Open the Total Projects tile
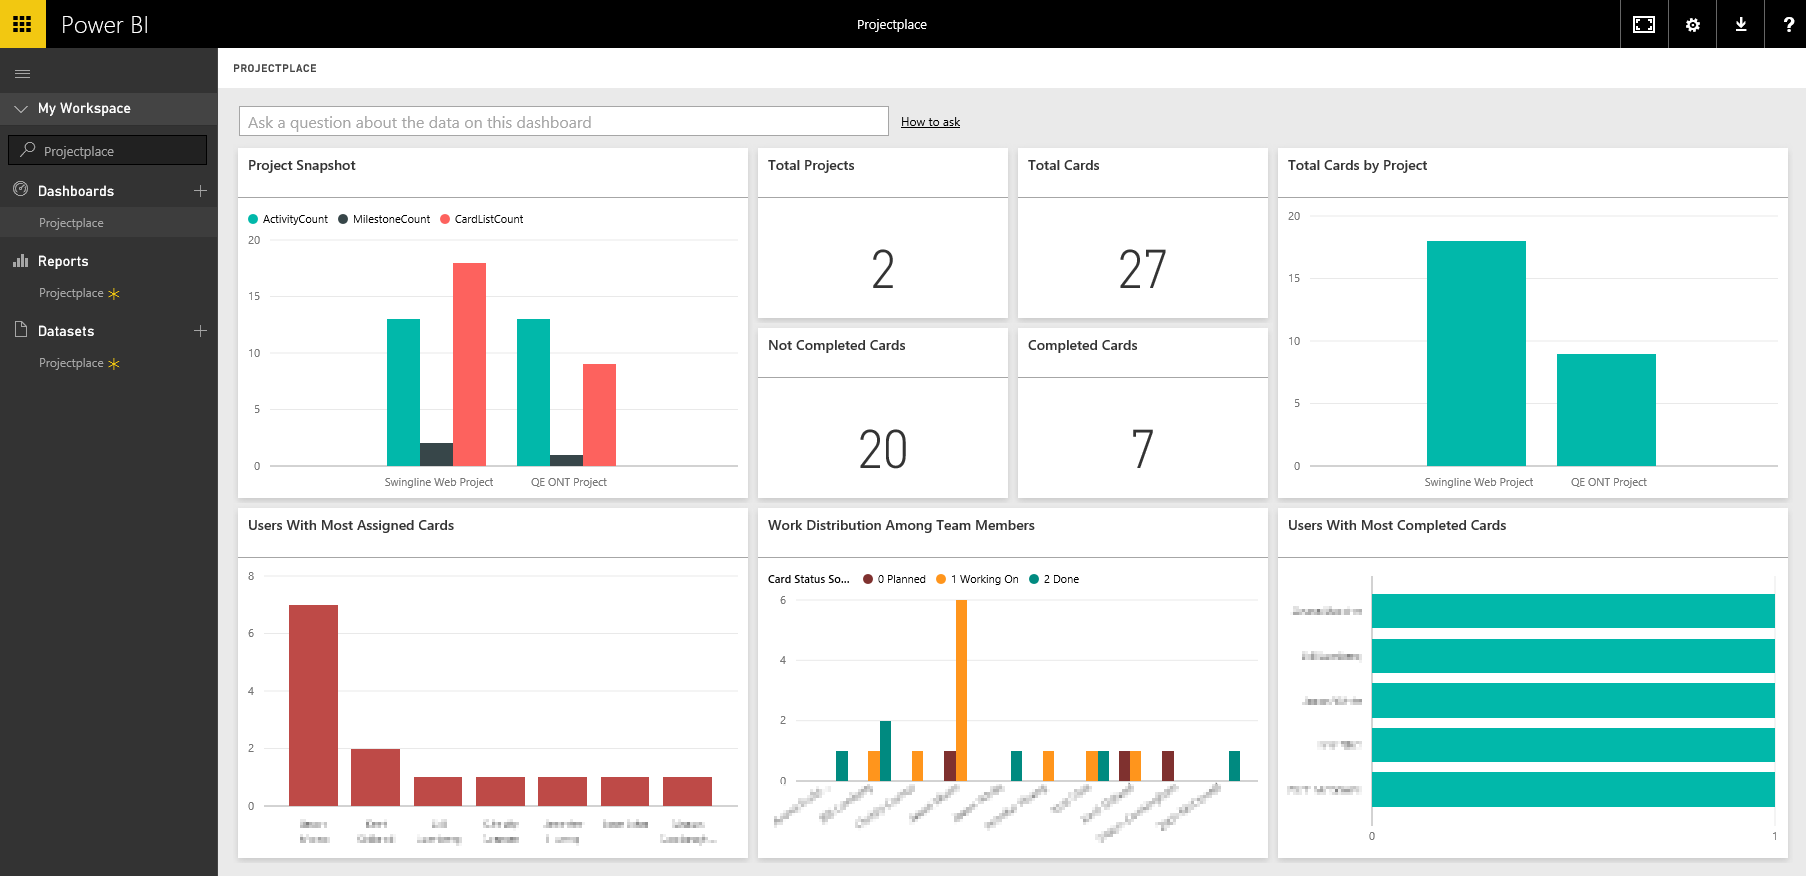Screen dimensions: 1806x876 (x=883, y=233)
